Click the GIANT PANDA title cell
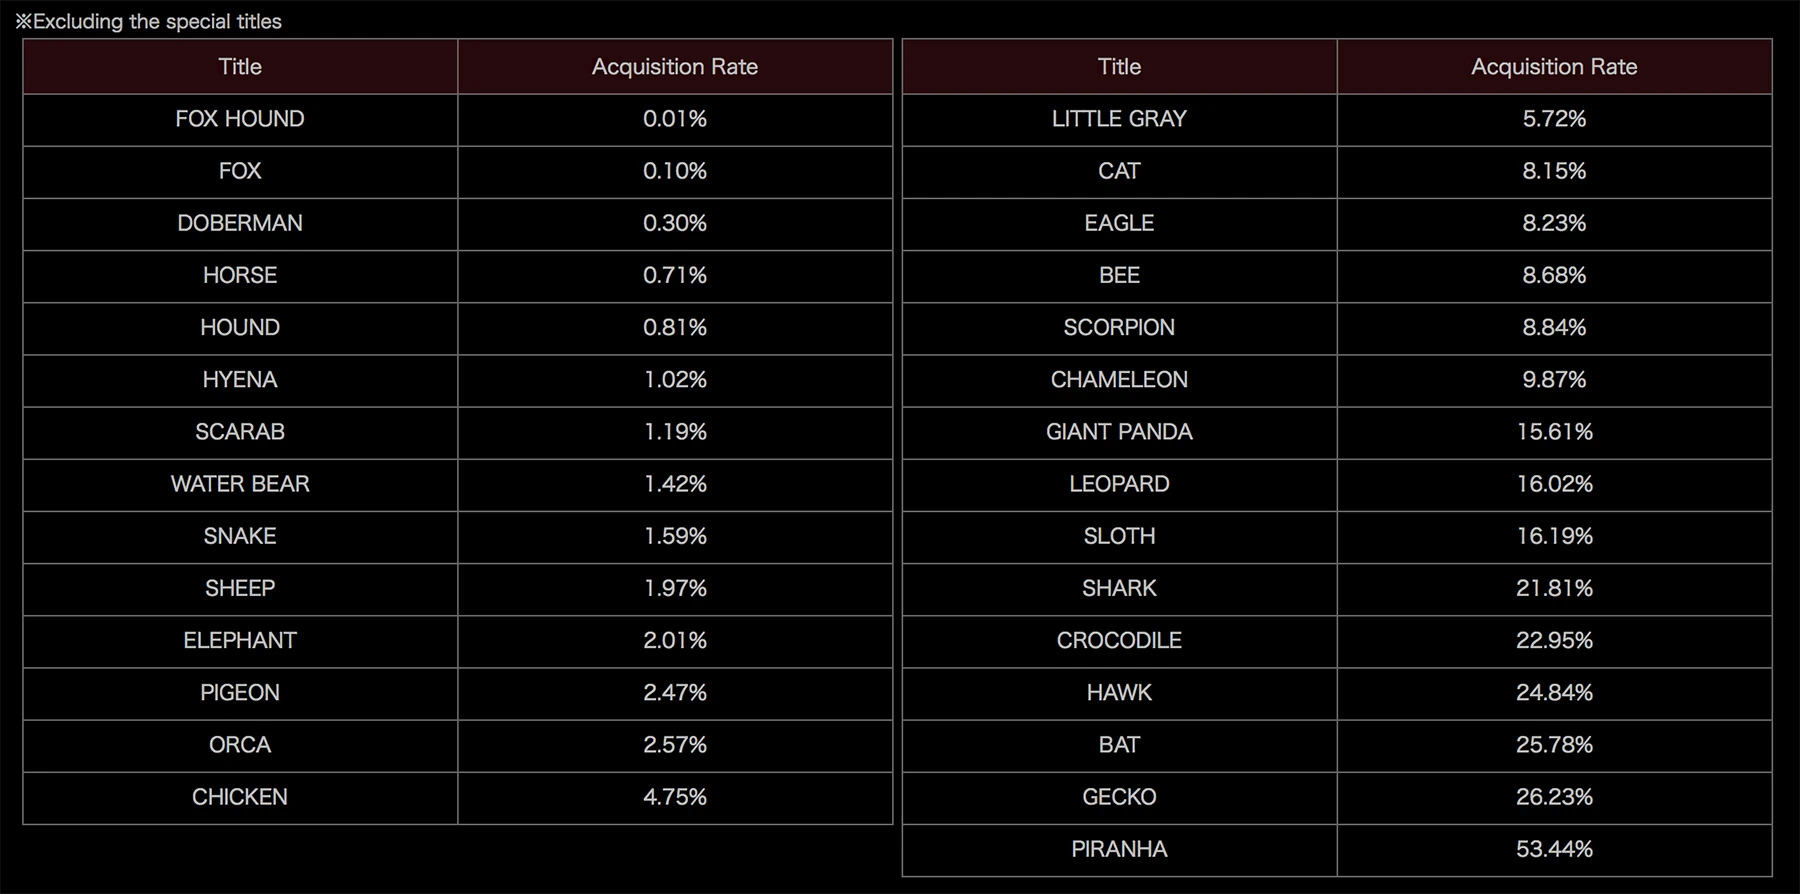Screen dimensions: 1800x894 pos(1119,432)
